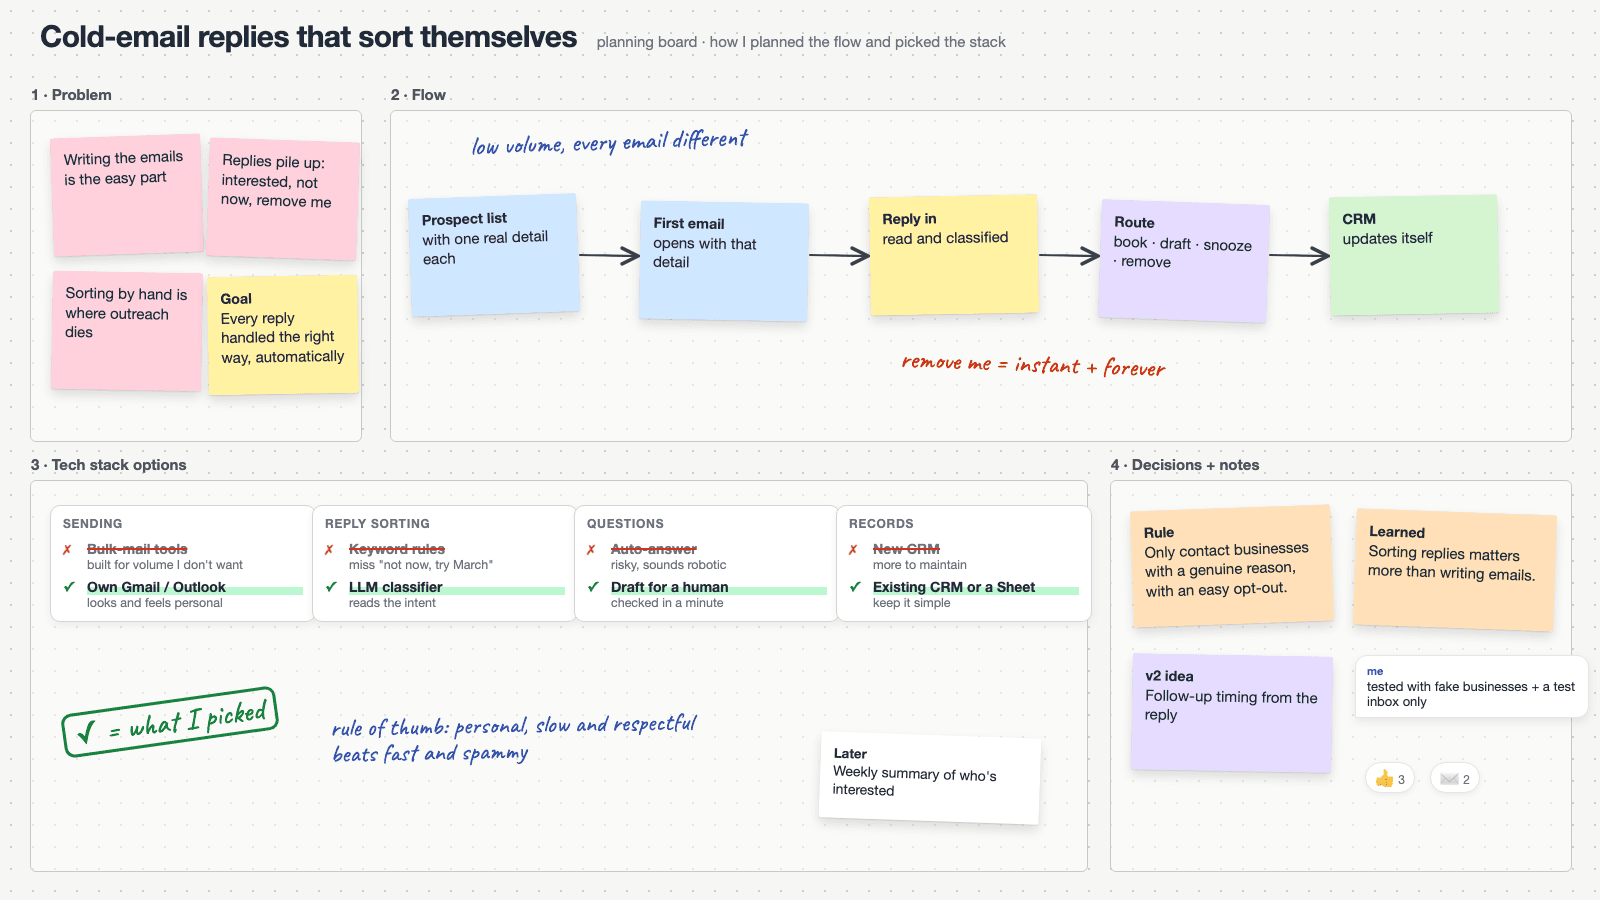Select the red 'remove me = instant + forever' note
This screenshot has height=900, width=1600.
[x=1034, y=365]
